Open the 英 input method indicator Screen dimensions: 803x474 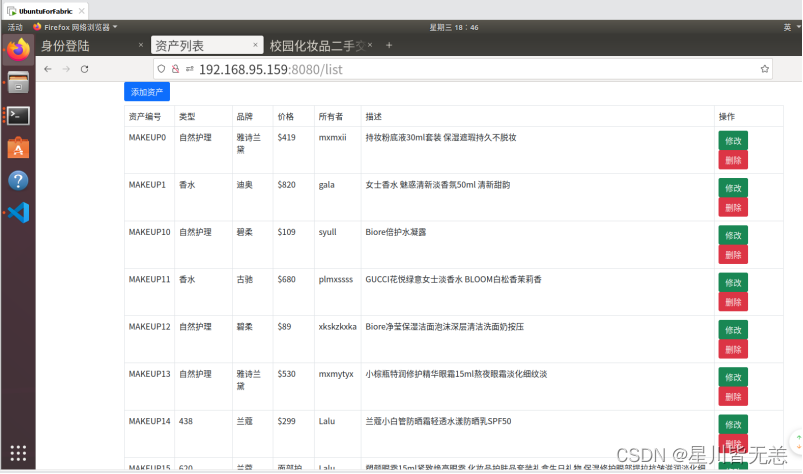coord(788,28)
